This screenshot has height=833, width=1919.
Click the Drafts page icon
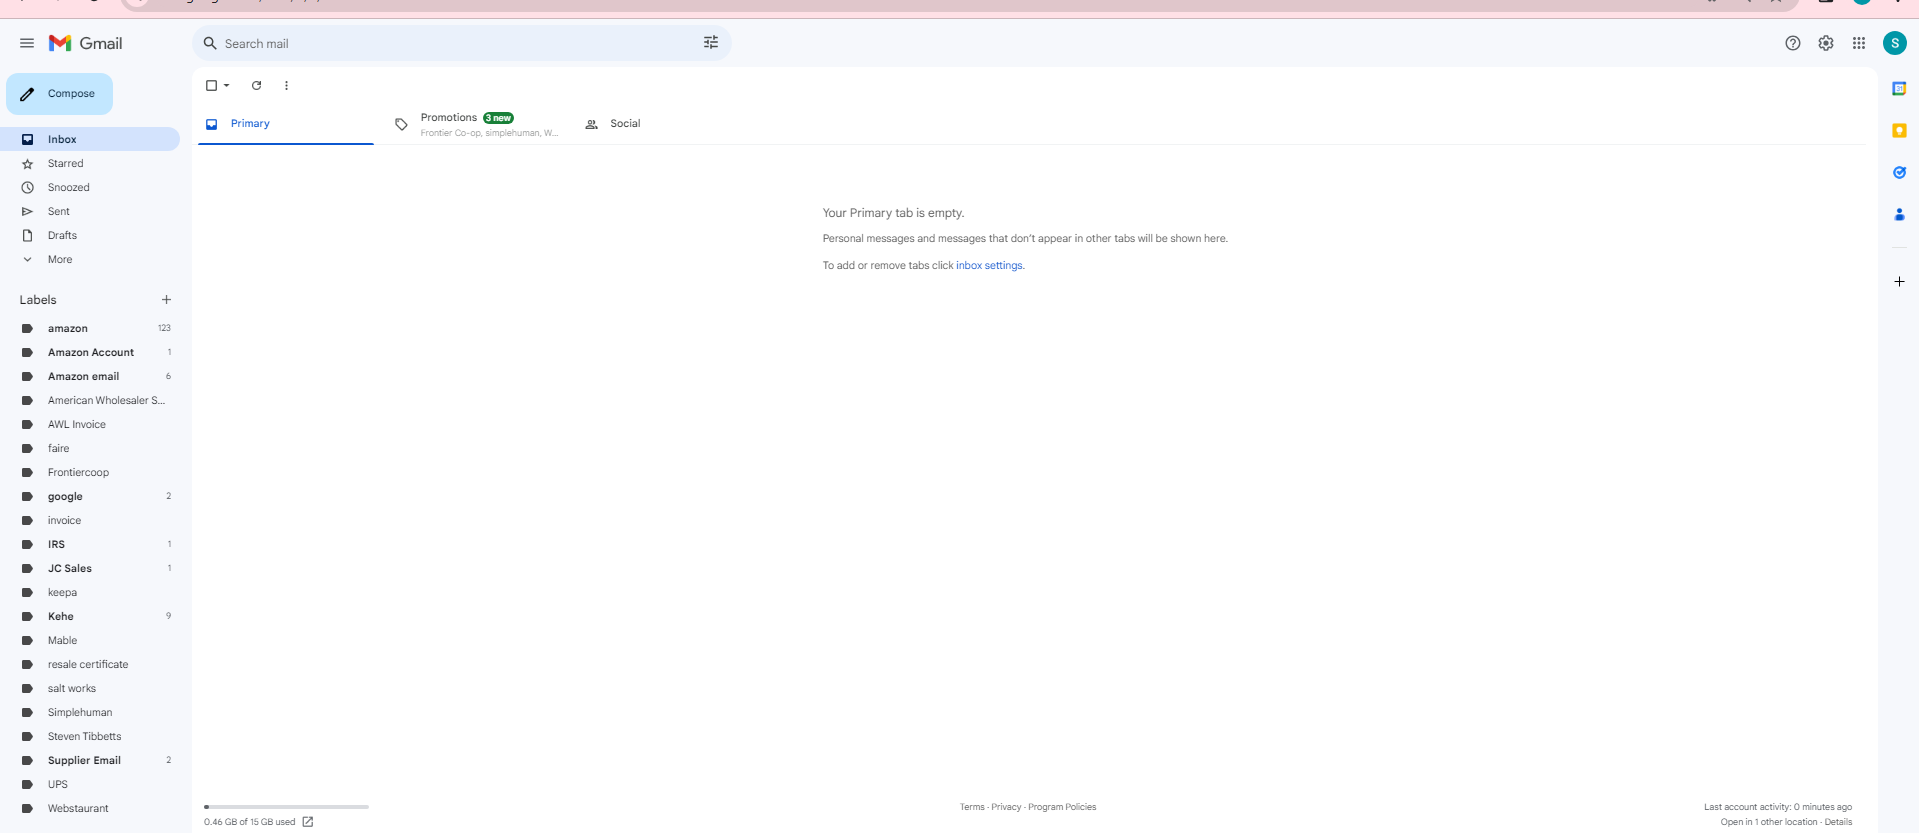(28, 236)
